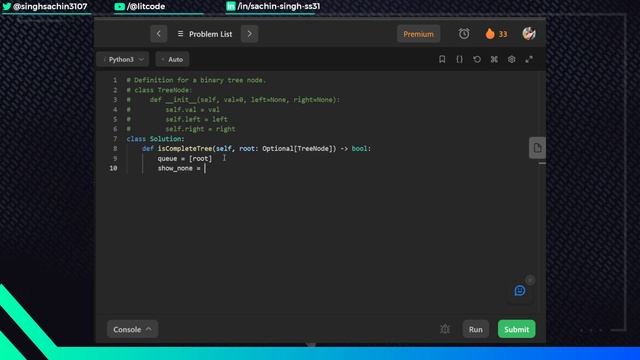Screen dimensions: 640x360
Task: Open the feedback chat smiley icon
Action: tap(520, 291)
